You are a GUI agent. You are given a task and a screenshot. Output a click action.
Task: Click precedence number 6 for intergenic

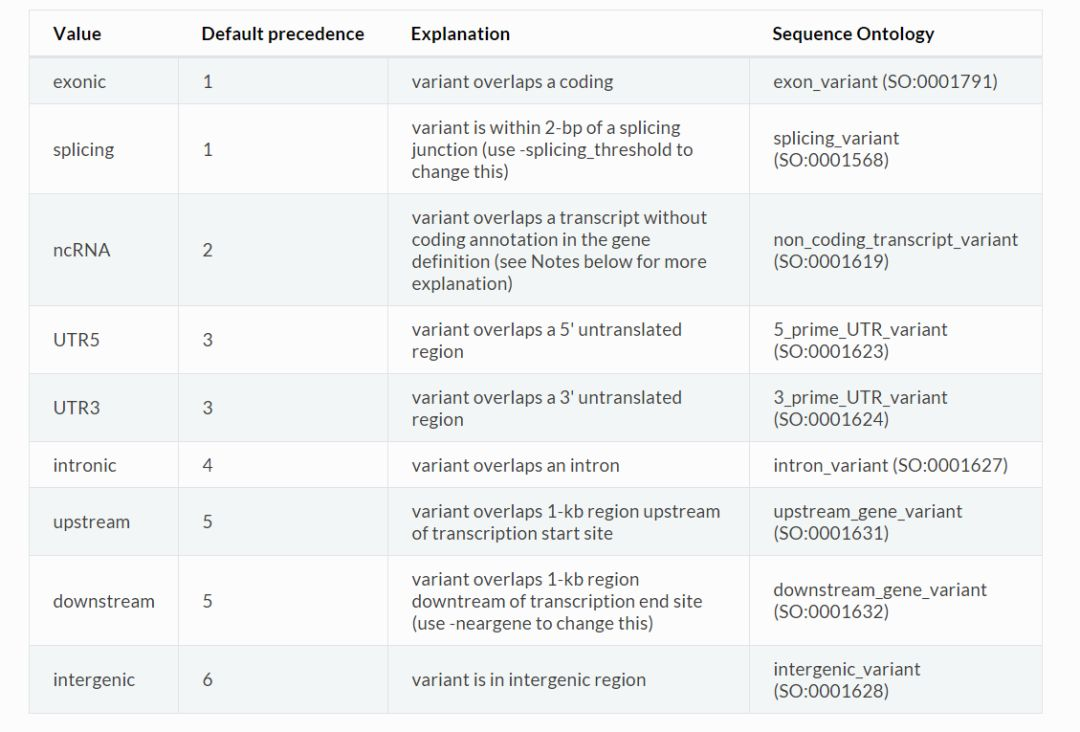pos(208,680)
